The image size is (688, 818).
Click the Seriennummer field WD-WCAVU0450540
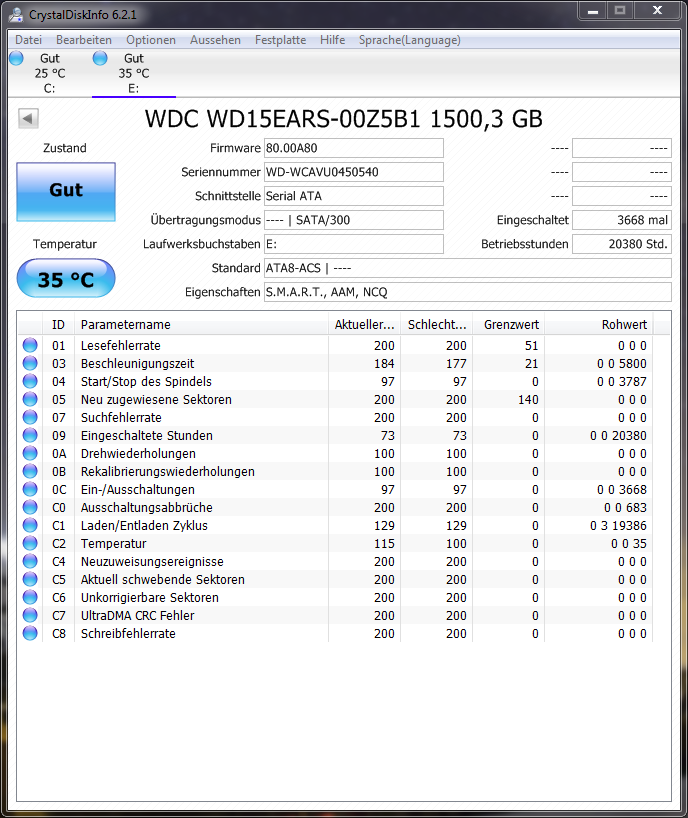point(354,172)
